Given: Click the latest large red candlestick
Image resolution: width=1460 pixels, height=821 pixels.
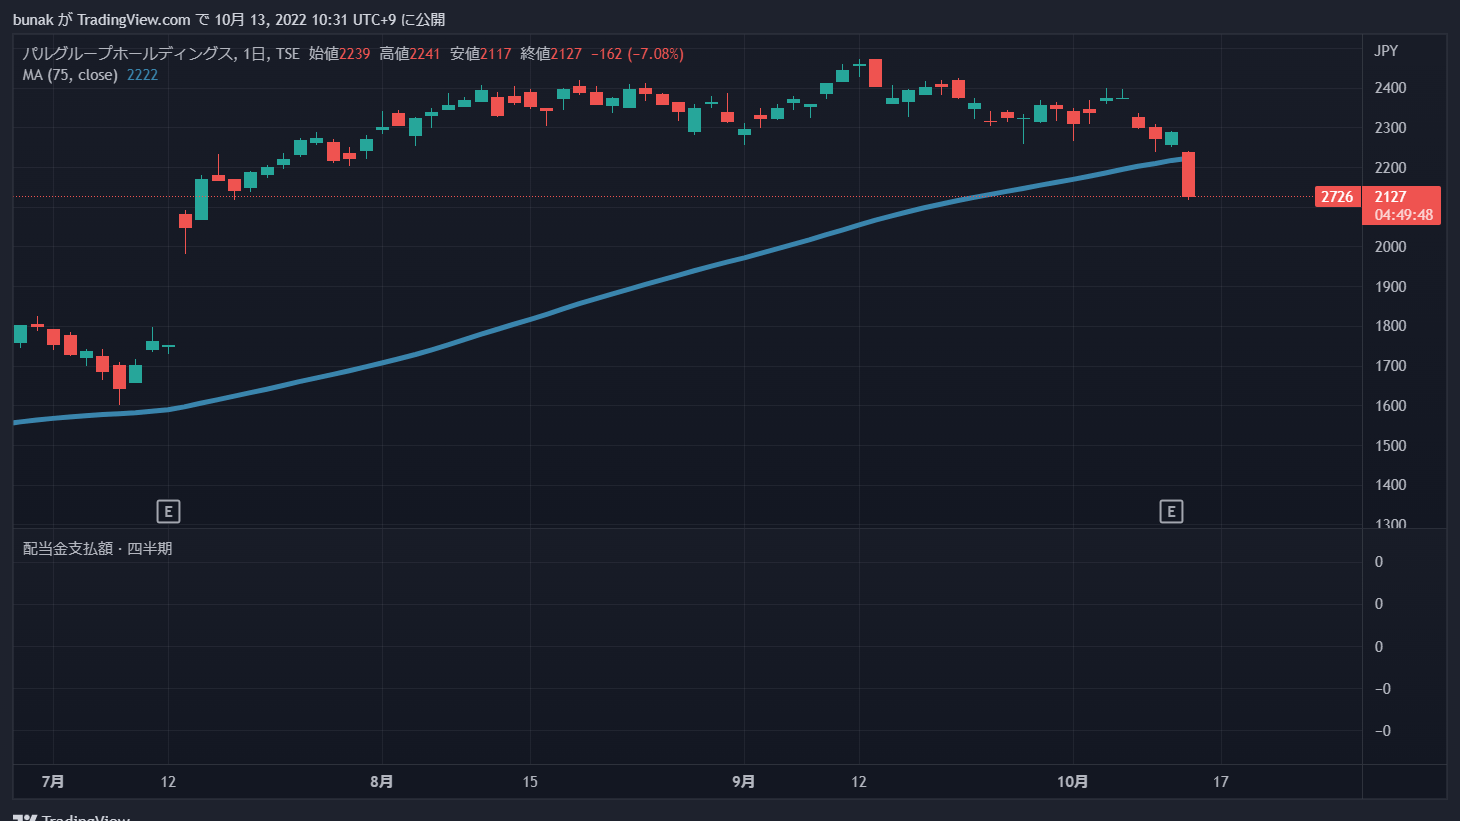Looking at the screenshot, I should pos(1188,175).
